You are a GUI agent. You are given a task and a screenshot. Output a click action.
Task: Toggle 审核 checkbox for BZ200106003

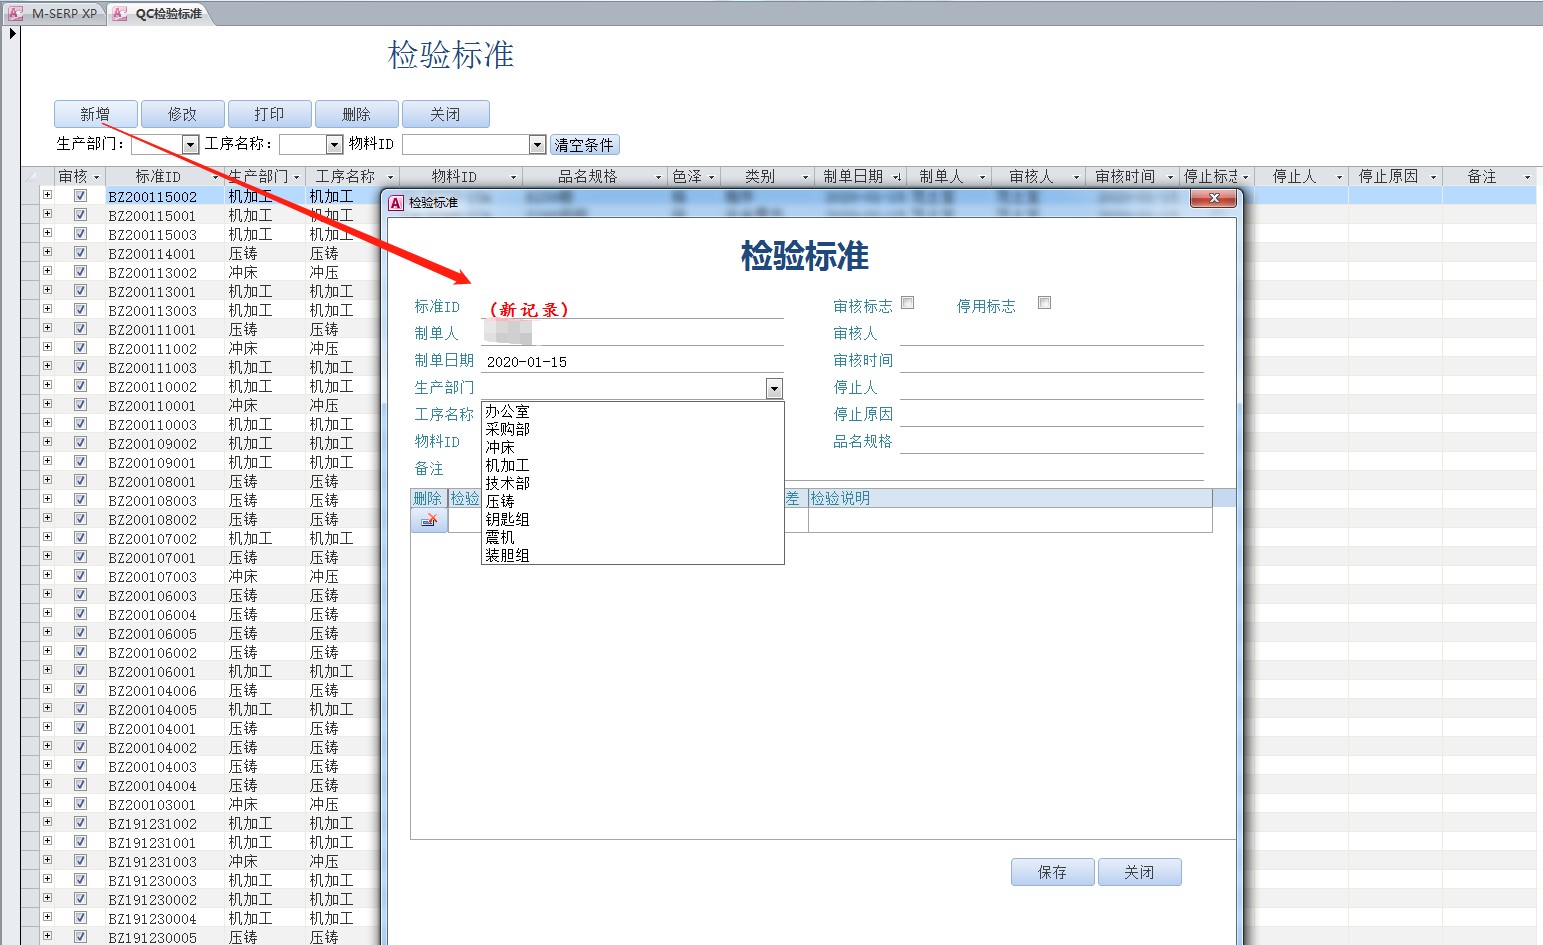pos(80,595)
